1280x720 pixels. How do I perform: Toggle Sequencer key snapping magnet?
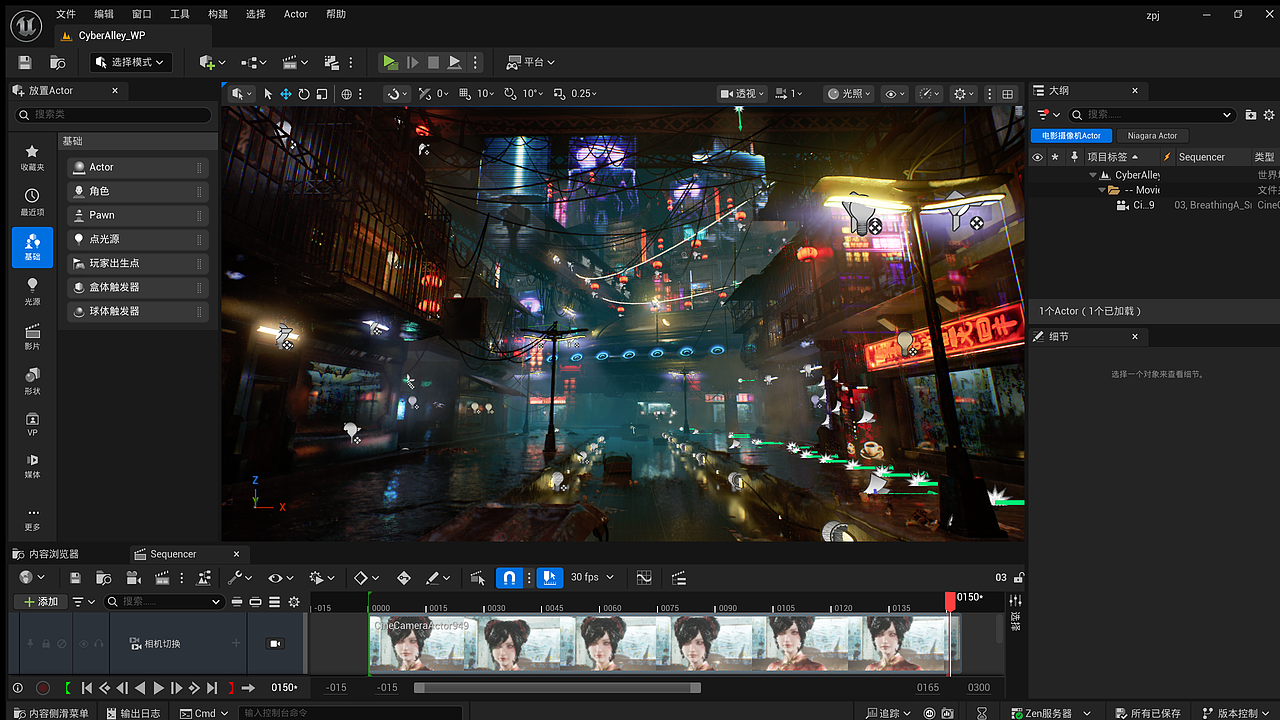(x=509, y=577)
